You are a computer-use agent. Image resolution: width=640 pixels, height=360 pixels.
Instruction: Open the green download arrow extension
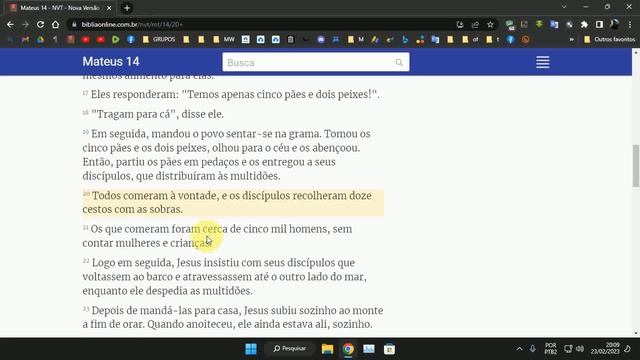pos(539,24)
